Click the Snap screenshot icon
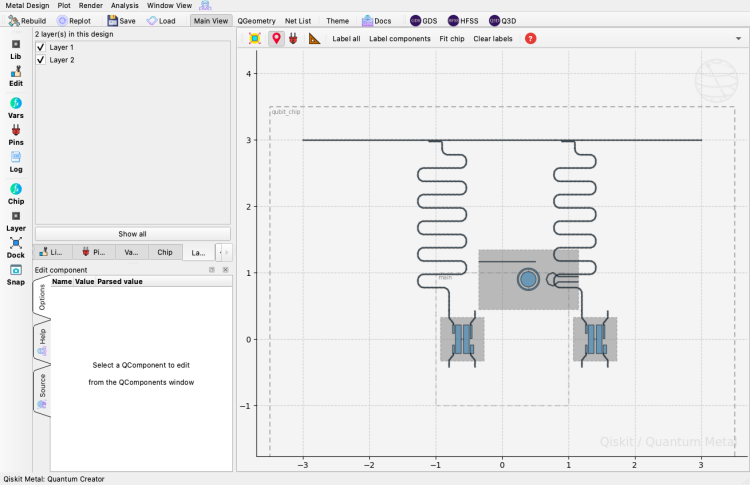This screenshot has height=485, width=750. 16,275
